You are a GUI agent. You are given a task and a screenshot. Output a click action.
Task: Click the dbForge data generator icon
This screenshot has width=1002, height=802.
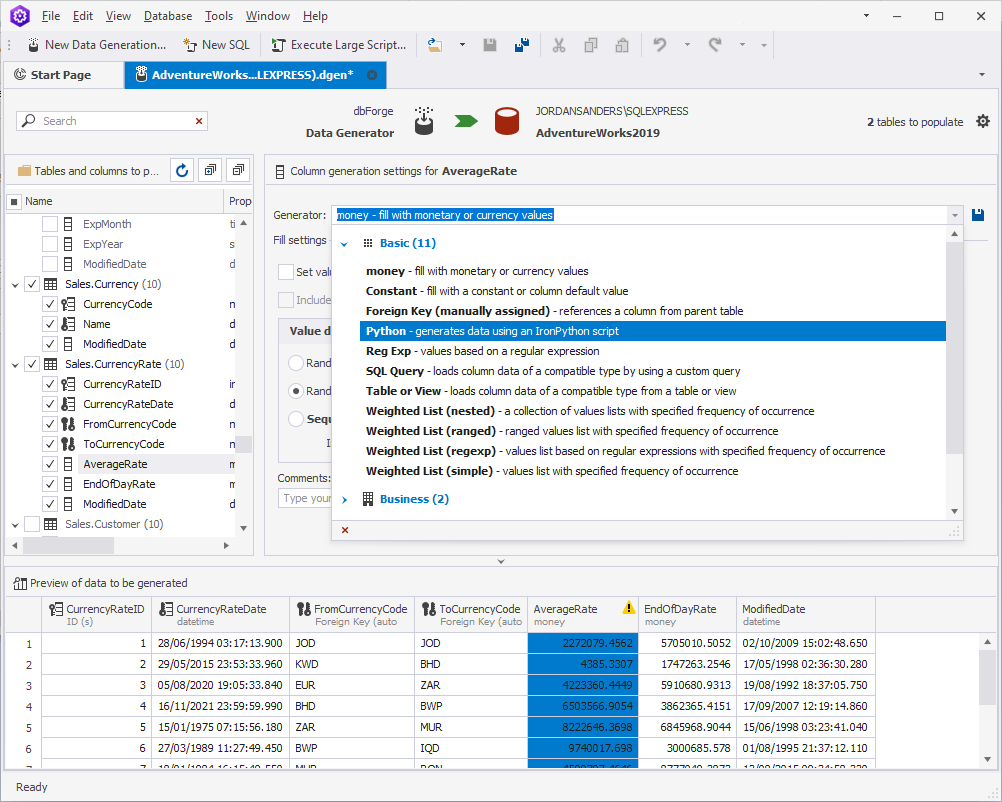coord(424,121)
